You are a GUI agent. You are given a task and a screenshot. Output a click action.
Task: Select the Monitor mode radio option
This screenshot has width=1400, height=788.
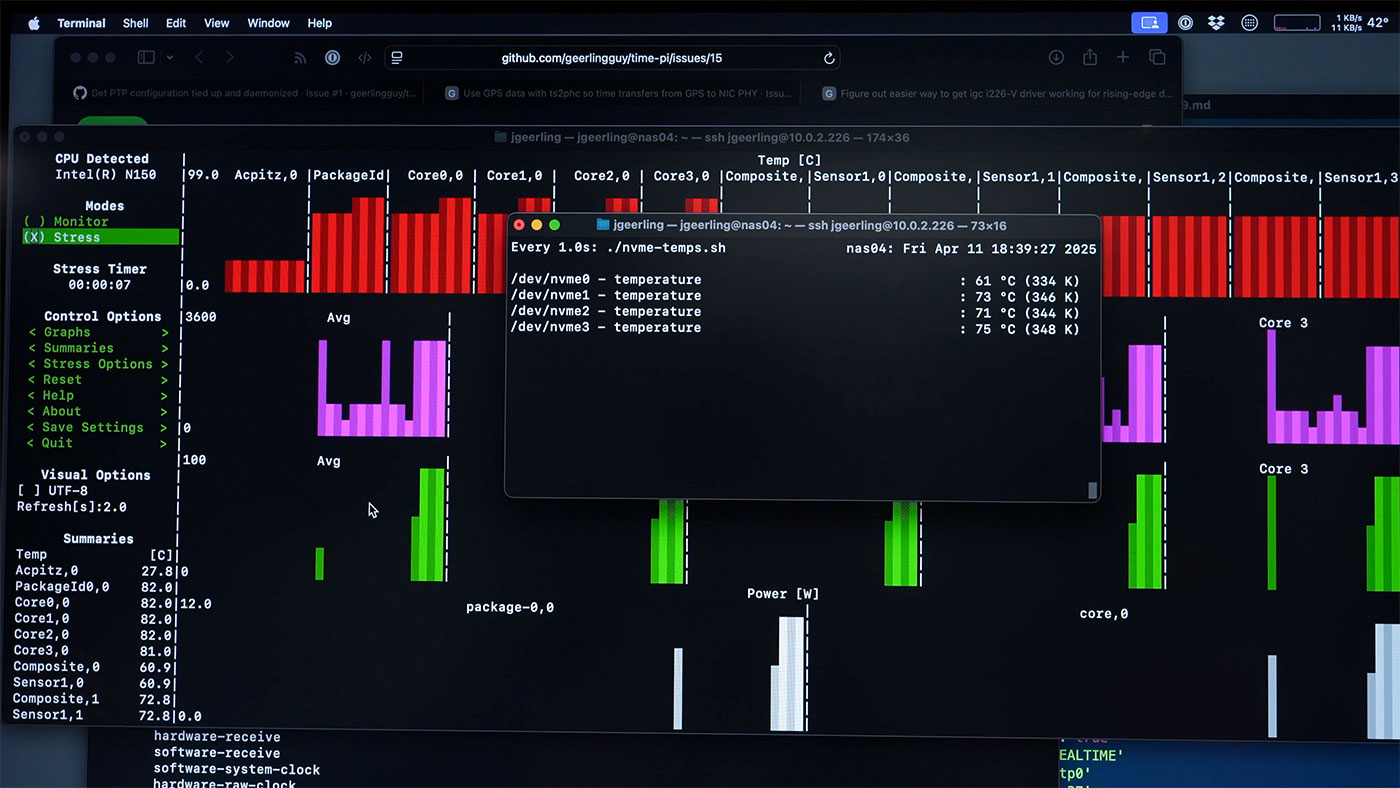click(66, 221)
